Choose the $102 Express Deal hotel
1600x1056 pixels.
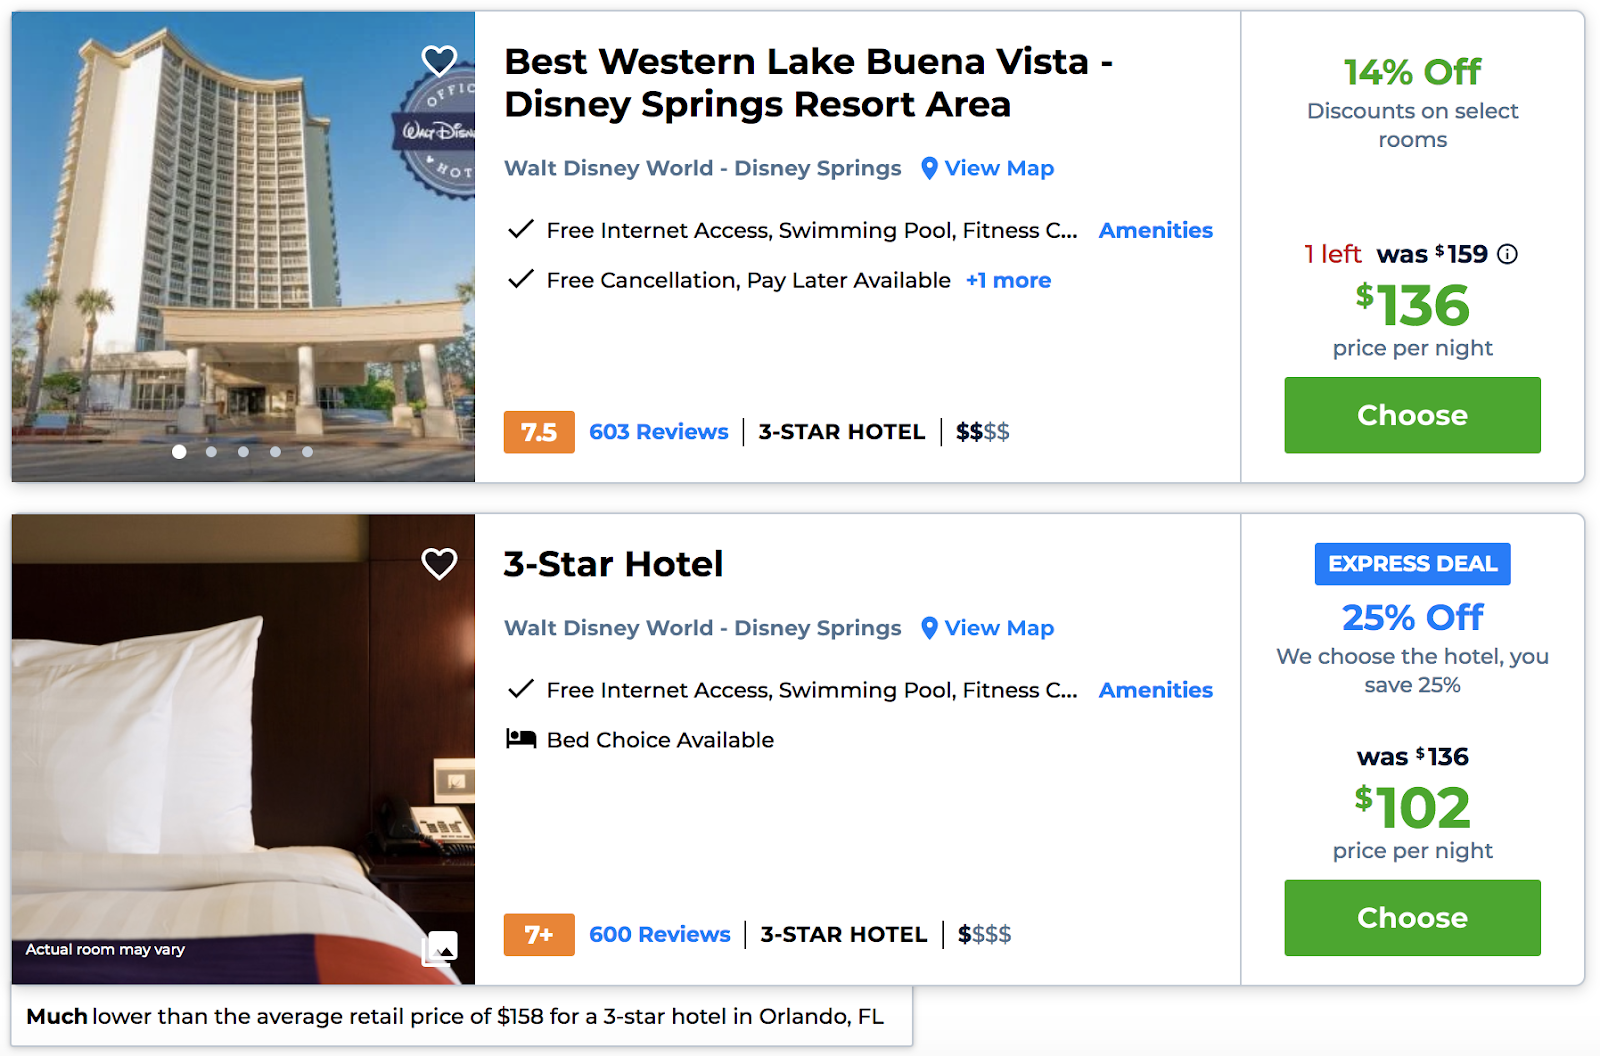pyautogui.click(x=1412, y=918)
